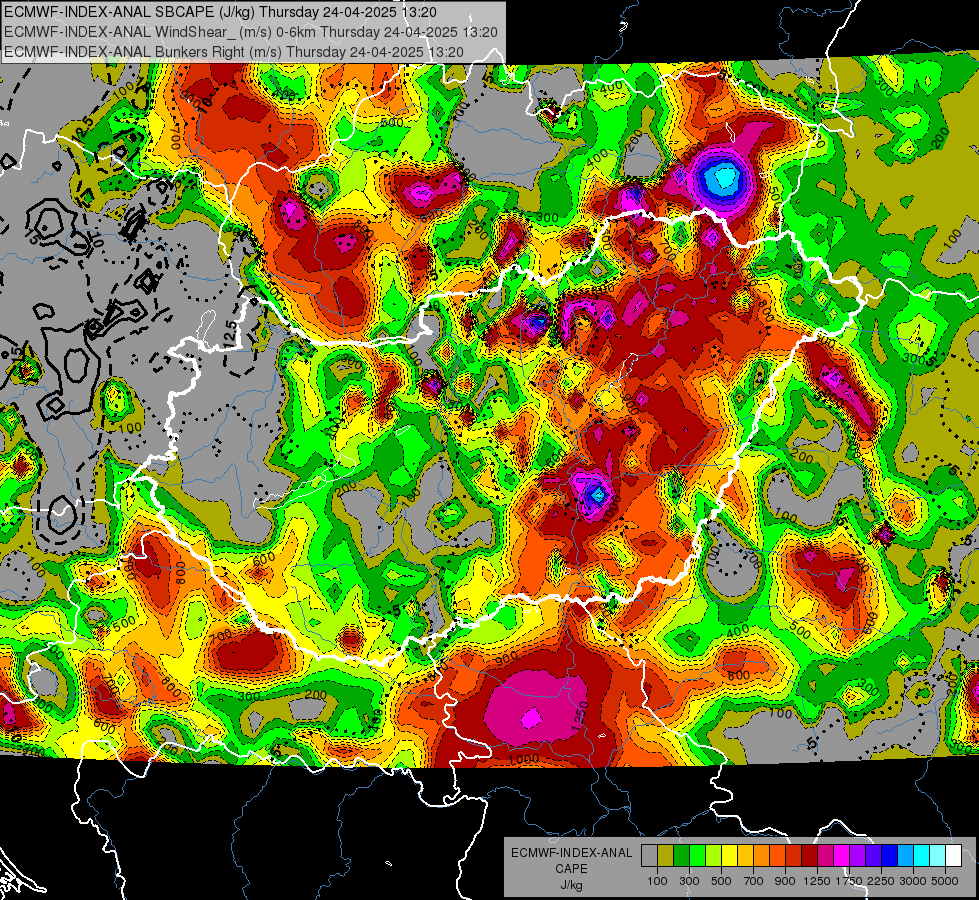The image size is (979, 900).
Task: Pick the bright magenta legend swatch
Action: coord(842,856)
